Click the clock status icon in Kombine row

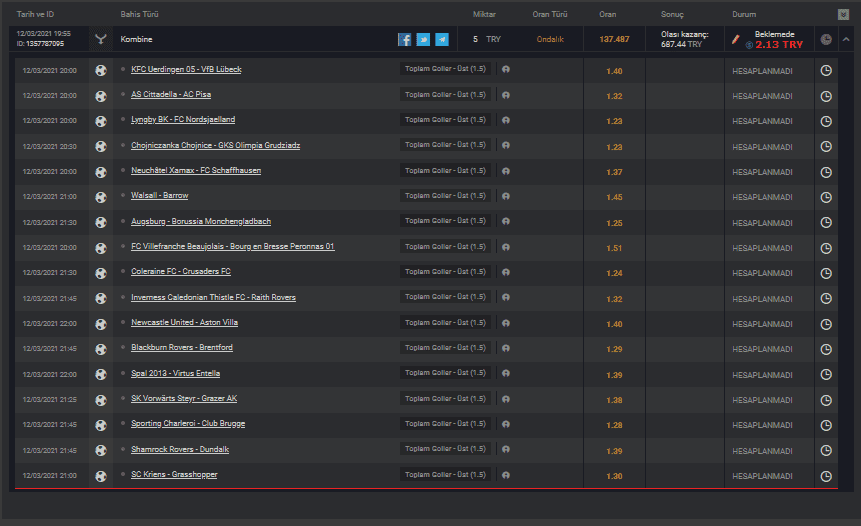826,40
